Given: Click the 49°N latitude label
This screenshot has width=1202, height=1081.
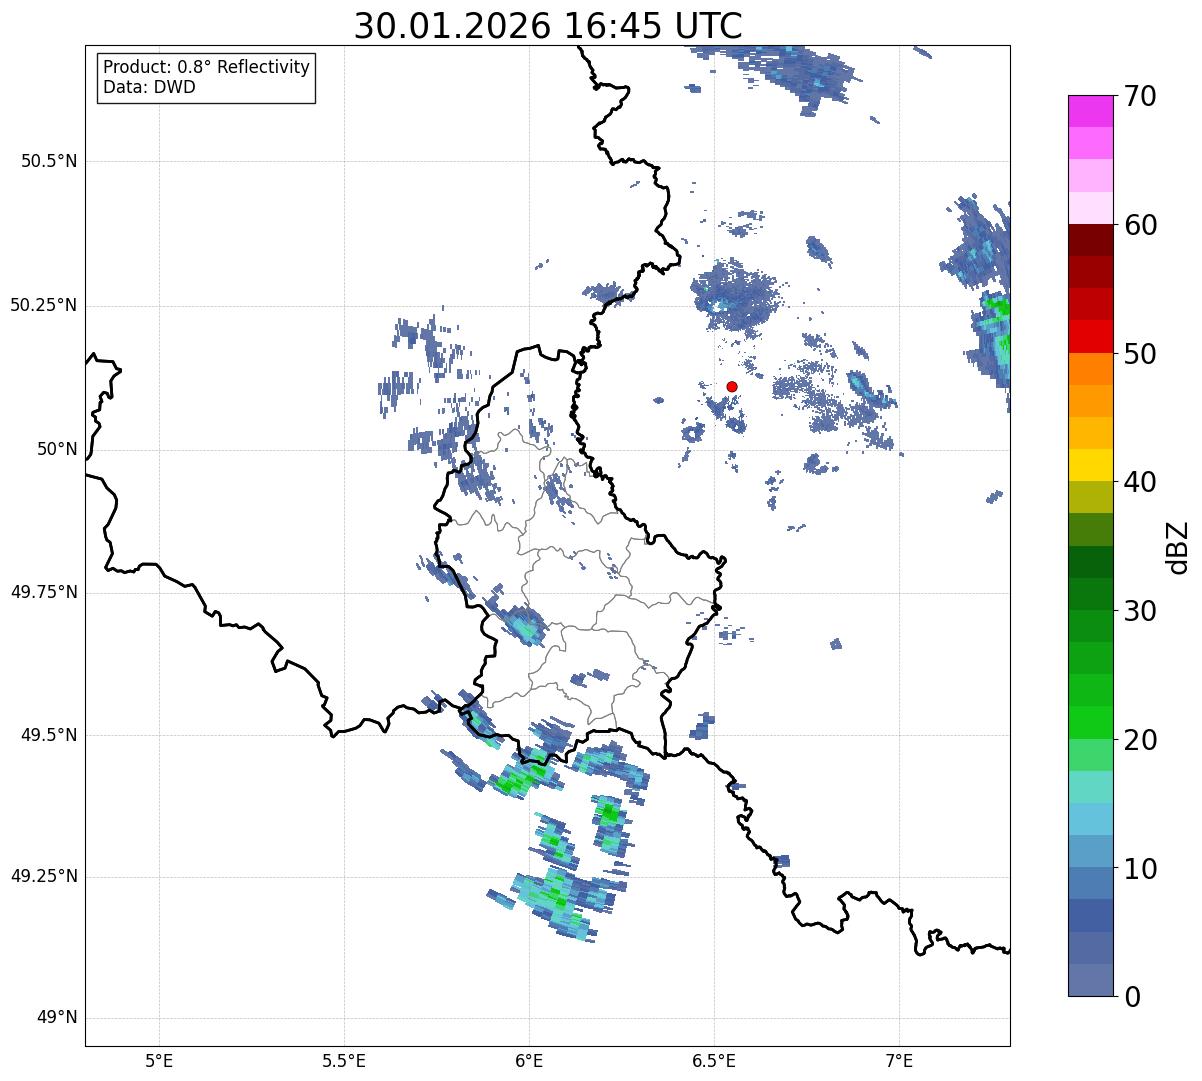Looking at the screenshot, I should point(57,1018).
